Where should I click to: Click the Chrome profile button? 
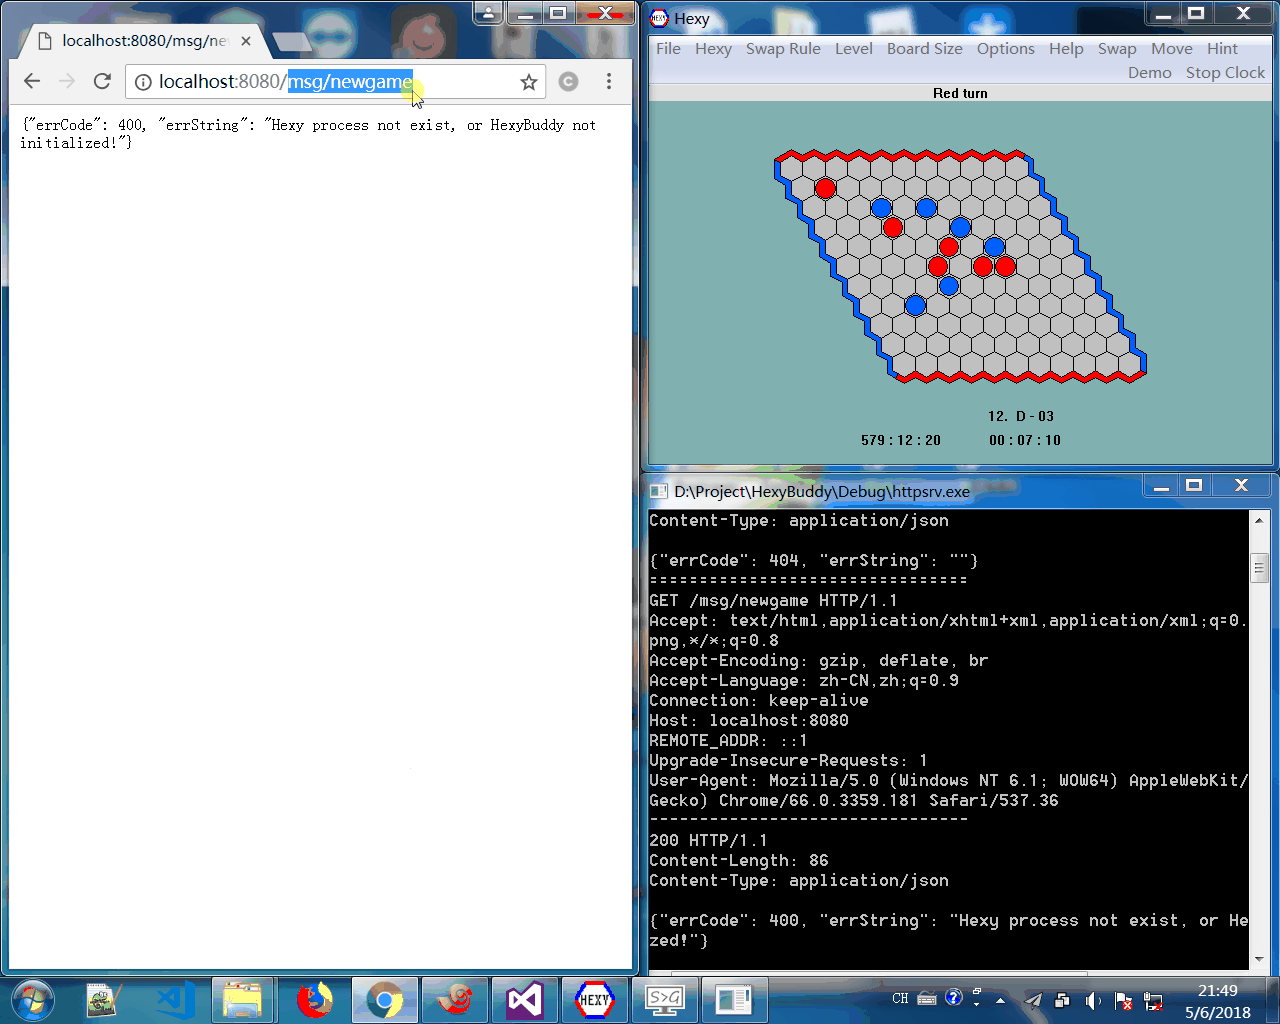click(488, 13)
